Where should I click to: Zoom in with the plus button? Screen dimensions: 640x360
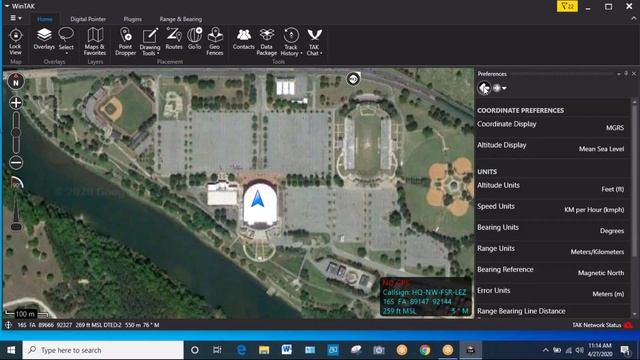tap(16, 102)
